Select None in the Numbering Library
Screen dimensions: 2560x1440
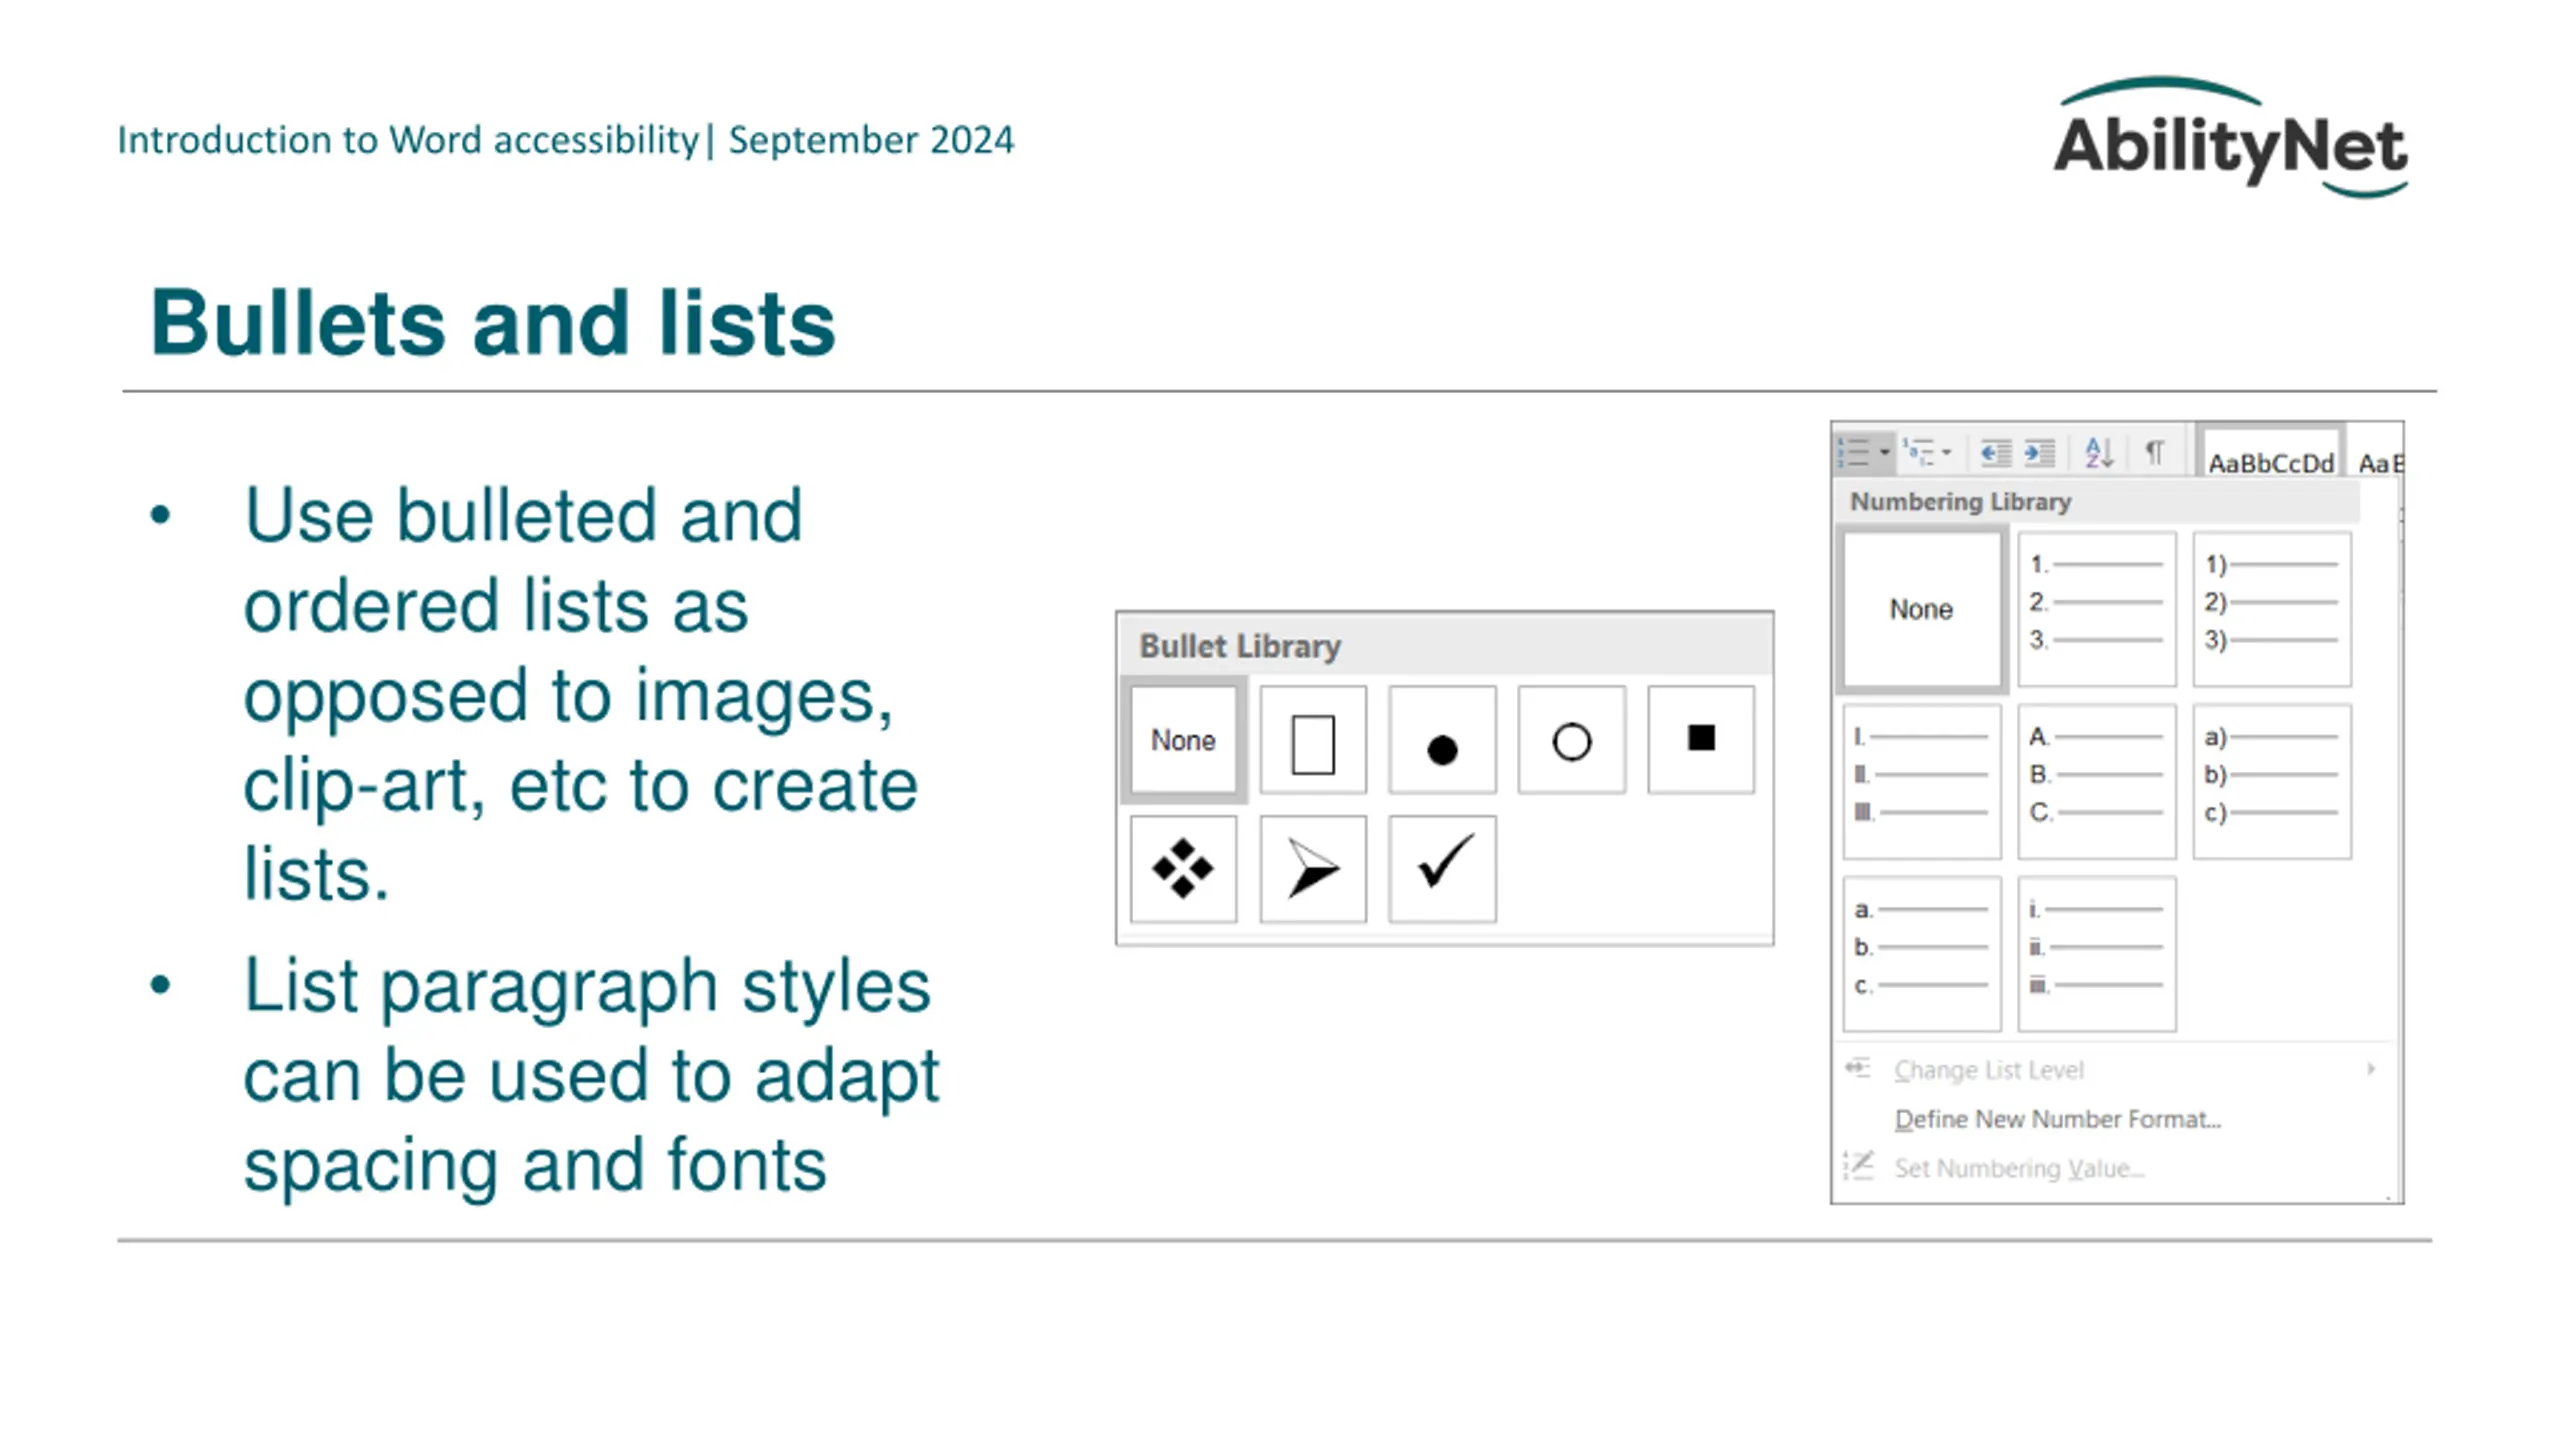[1921, 609]
